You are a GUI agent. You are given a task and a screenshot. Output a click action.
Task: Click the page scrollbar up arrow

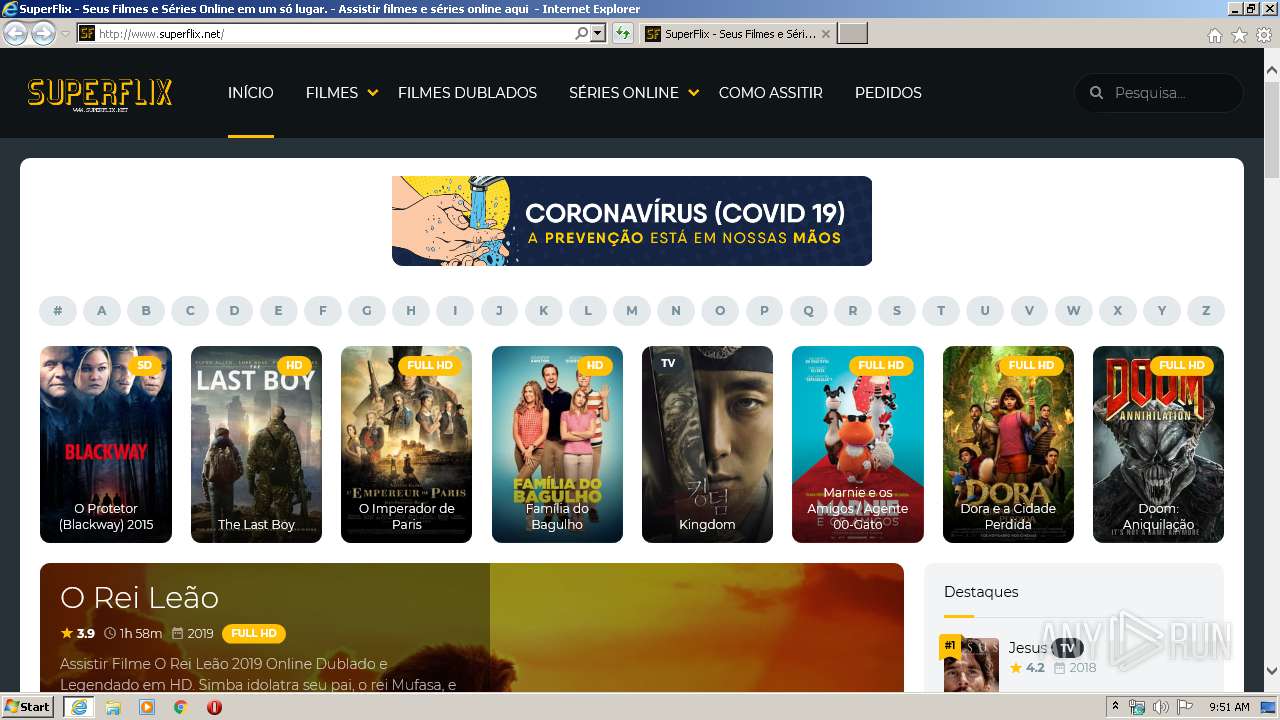[x=1271, y=71]
